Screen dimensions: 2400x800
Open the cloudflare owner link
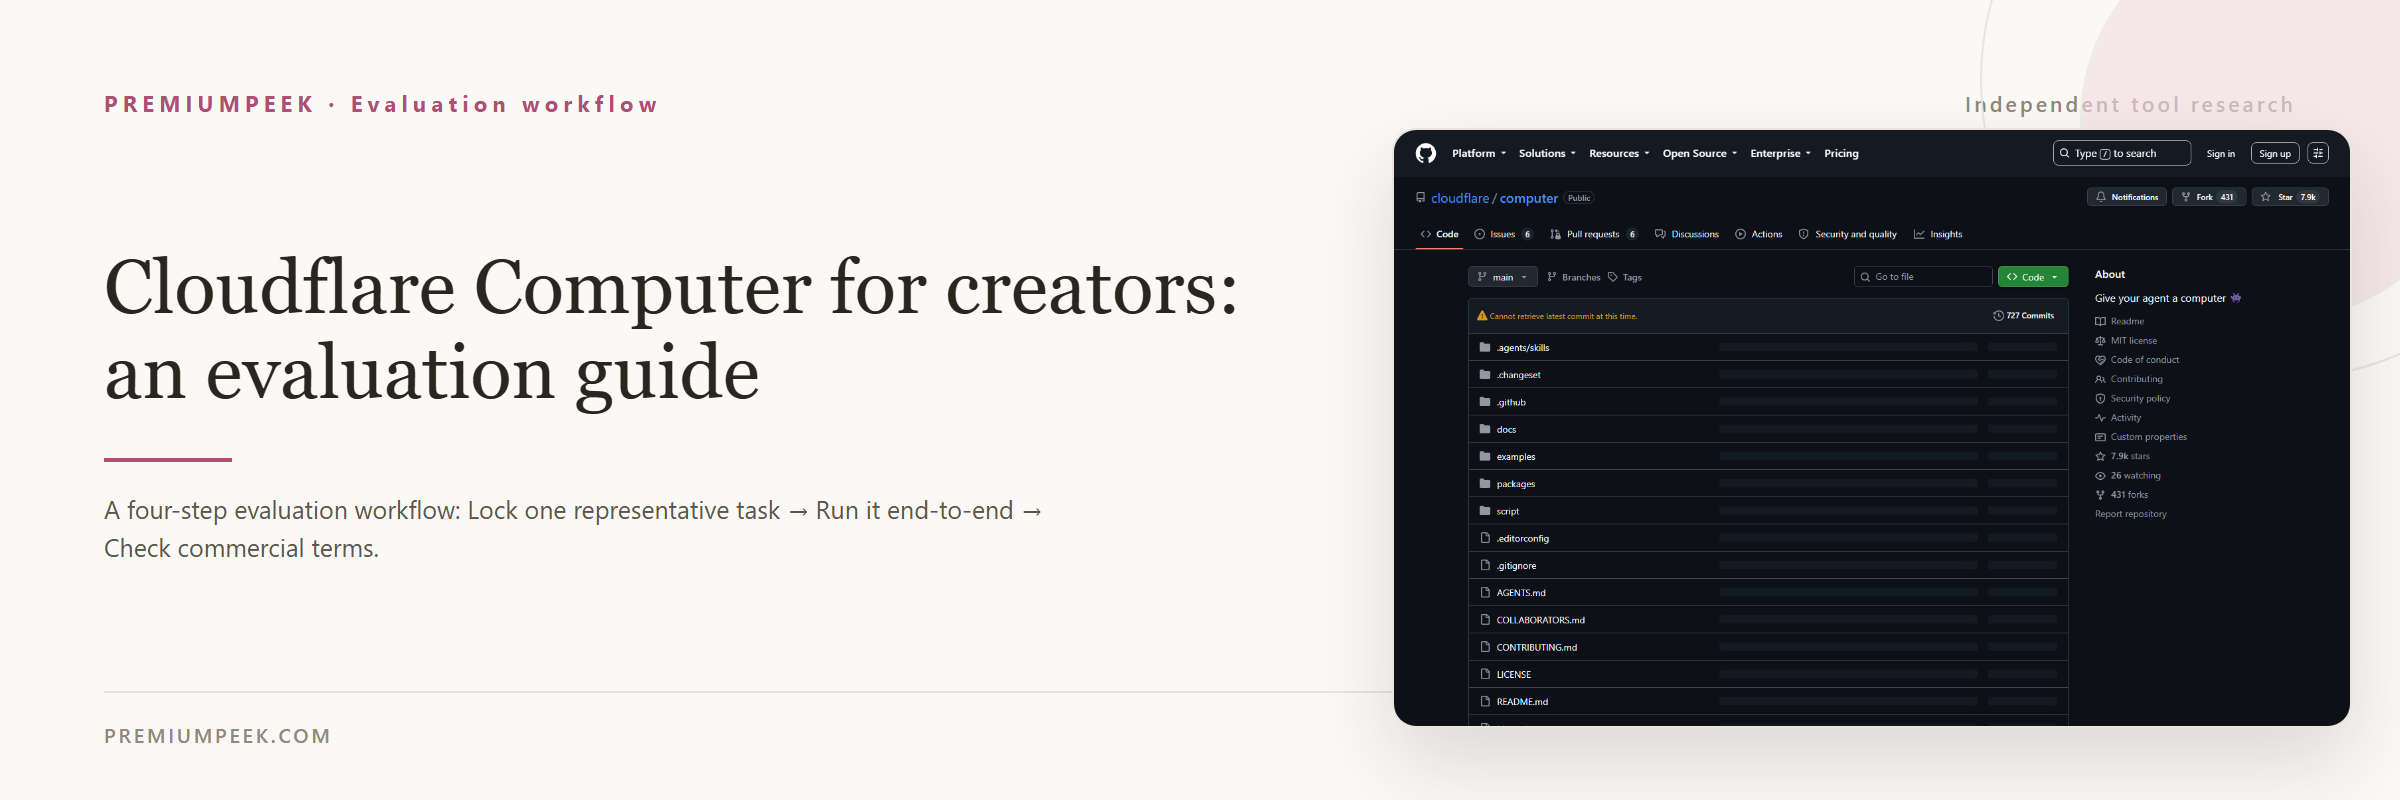click(1460, 198)
